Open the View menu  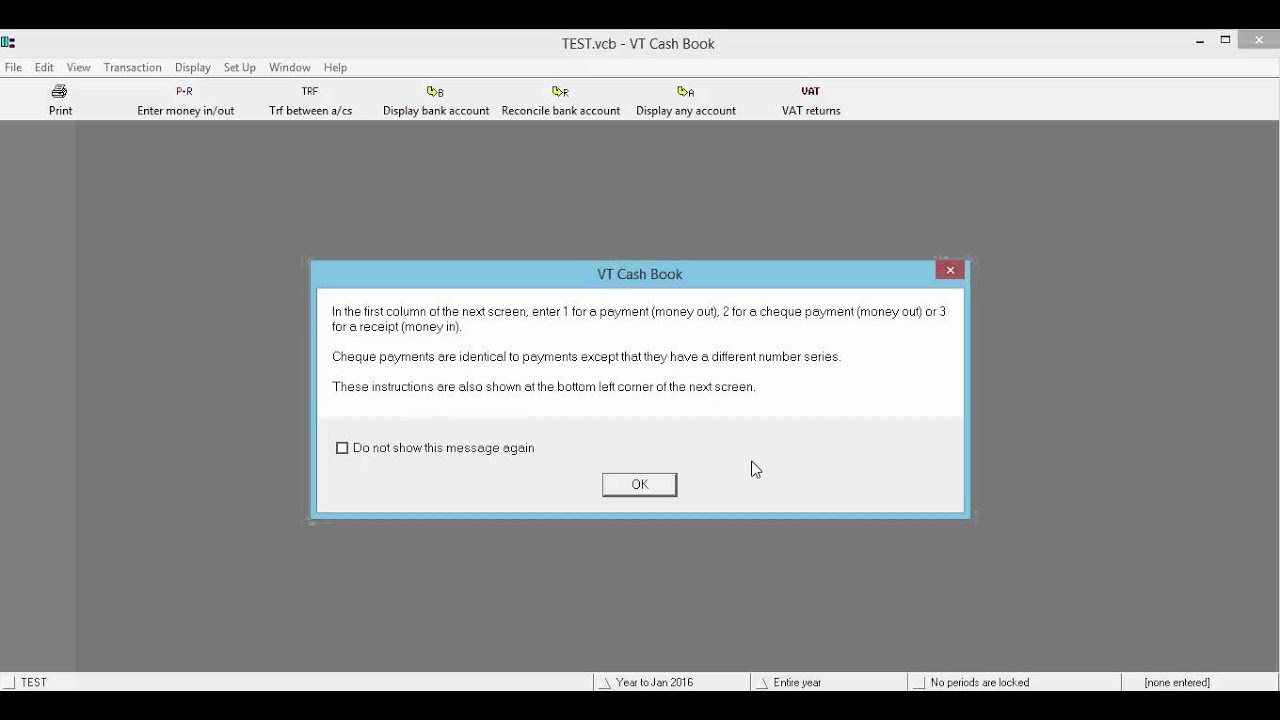click(x=78, y=67)
